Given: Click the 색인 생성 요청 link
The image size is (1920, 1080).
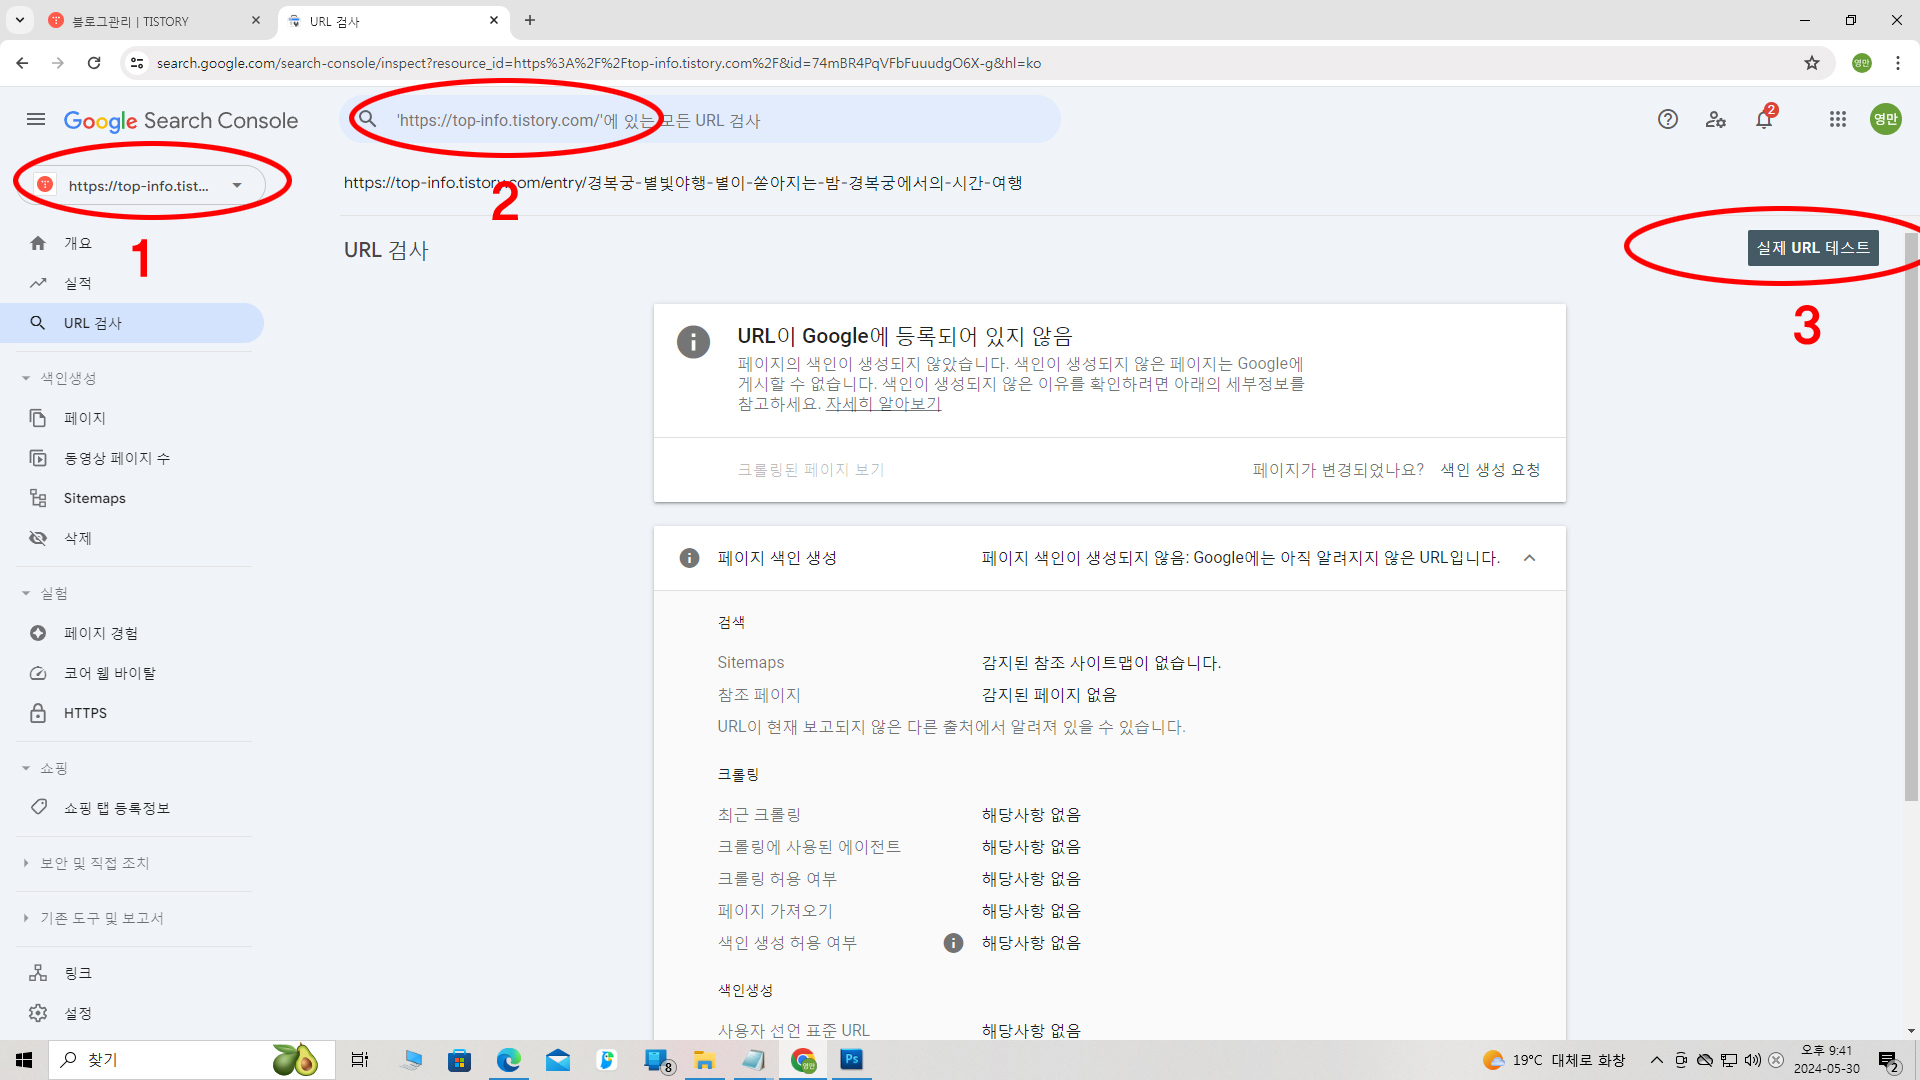Looking at the screenshot, I should 1490,470.
